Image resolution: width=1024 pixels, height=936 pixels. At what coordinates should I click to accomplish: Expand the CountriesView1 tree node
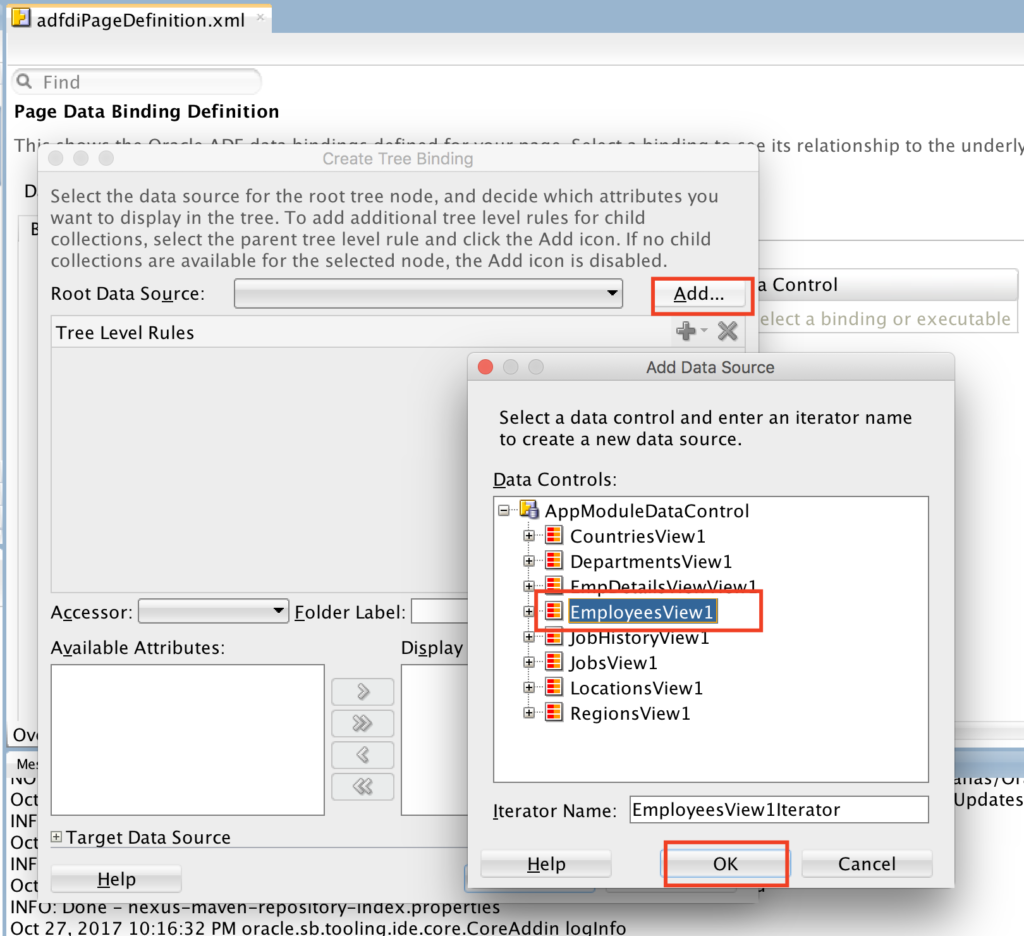point(529,535)
